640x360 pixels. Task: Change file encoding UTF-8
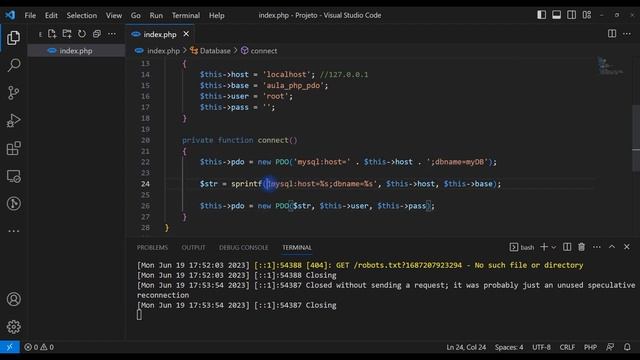coord(541,347)
